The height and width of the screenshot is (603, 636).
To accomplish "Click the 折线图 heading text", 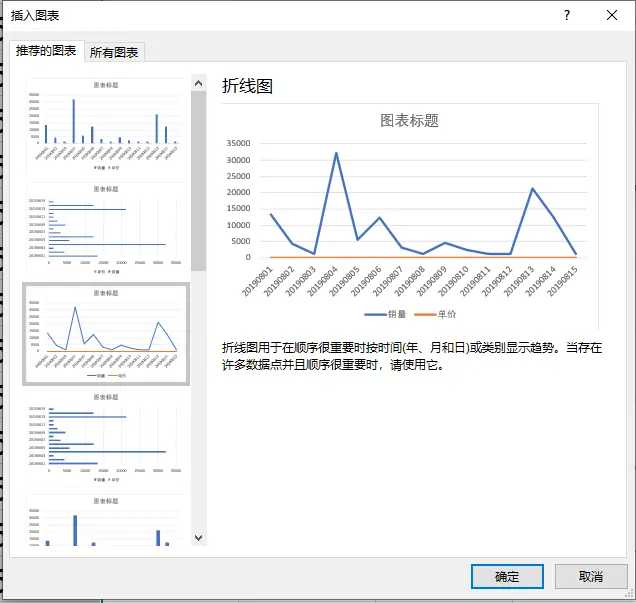I will click(x=247, y=86).
